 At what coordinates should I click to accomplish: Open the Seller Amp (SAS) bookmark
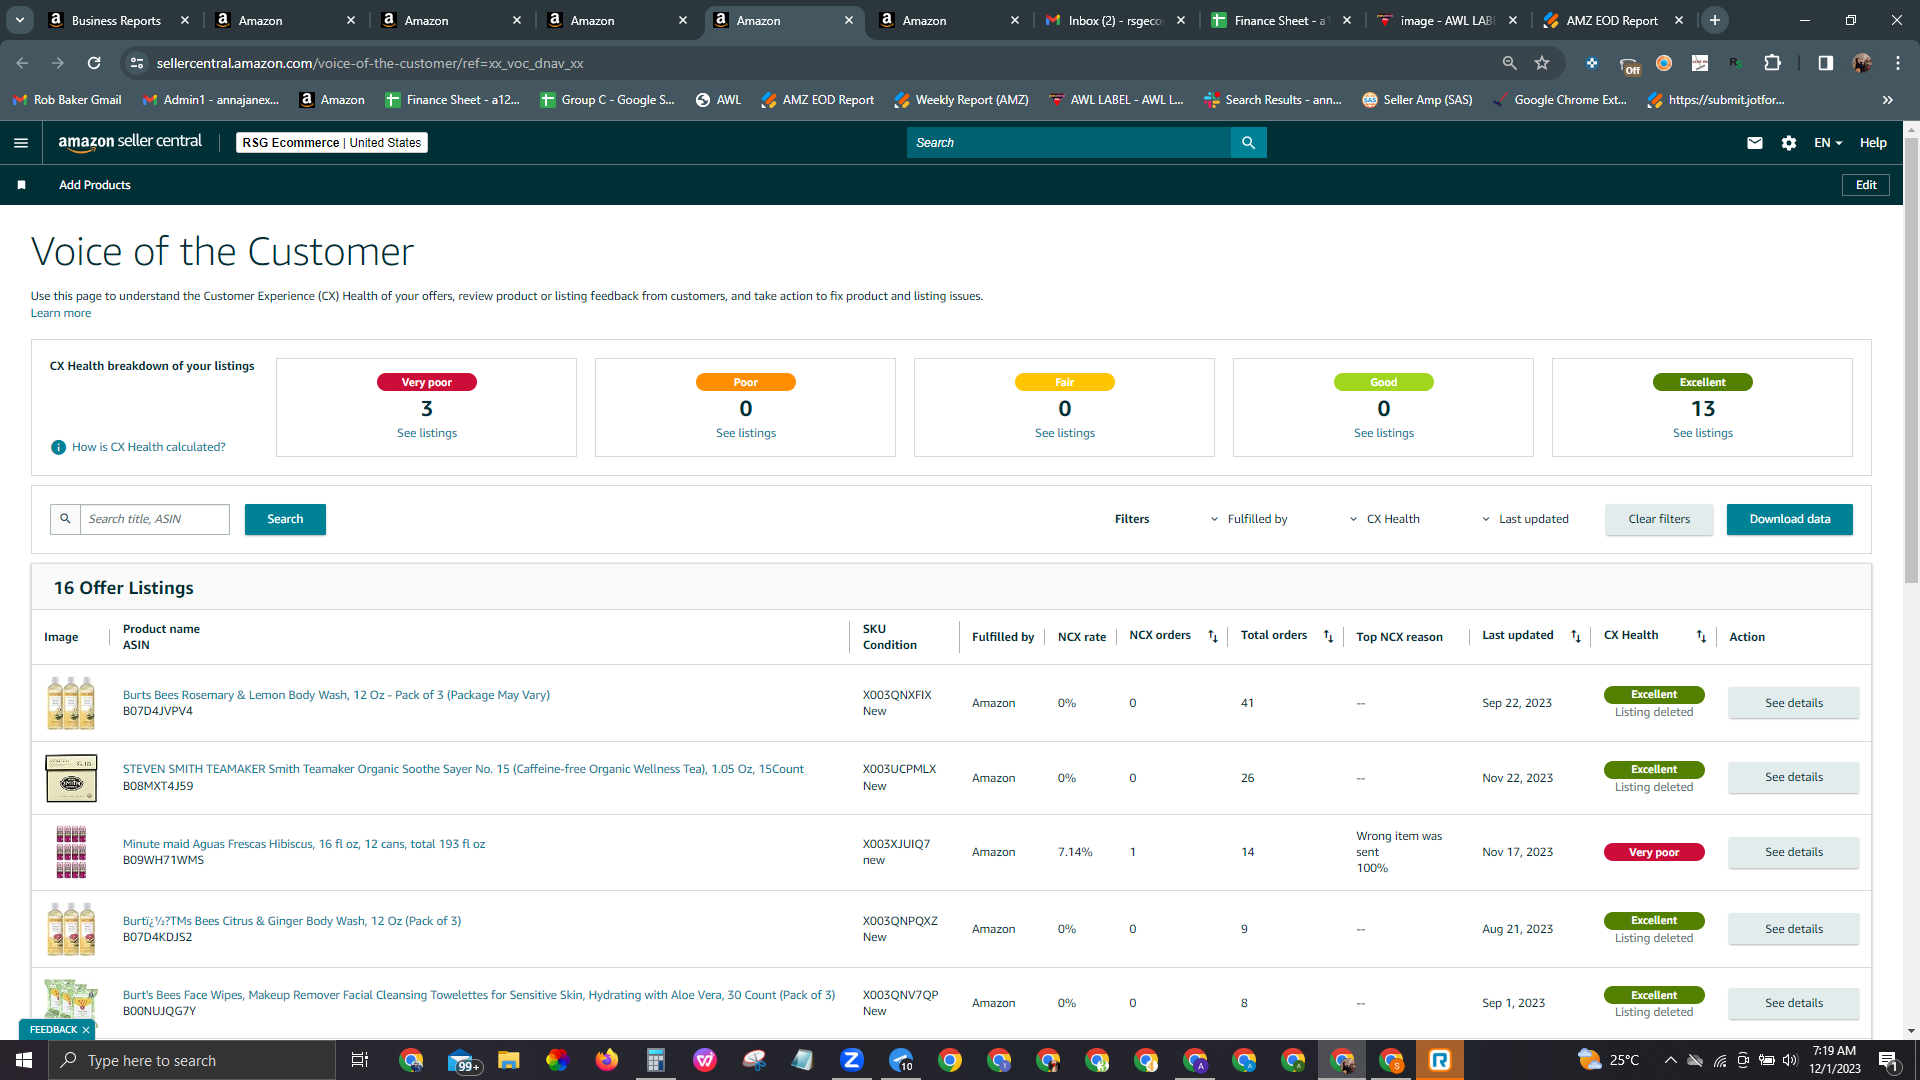pyautogui.click(x=1417, y=100)
